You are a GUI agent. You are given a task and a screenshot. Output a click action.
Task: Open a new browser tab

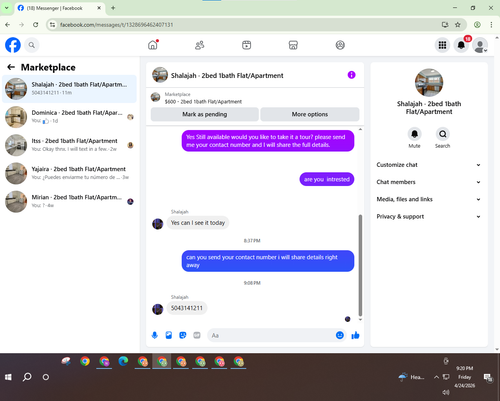(113, 8)
